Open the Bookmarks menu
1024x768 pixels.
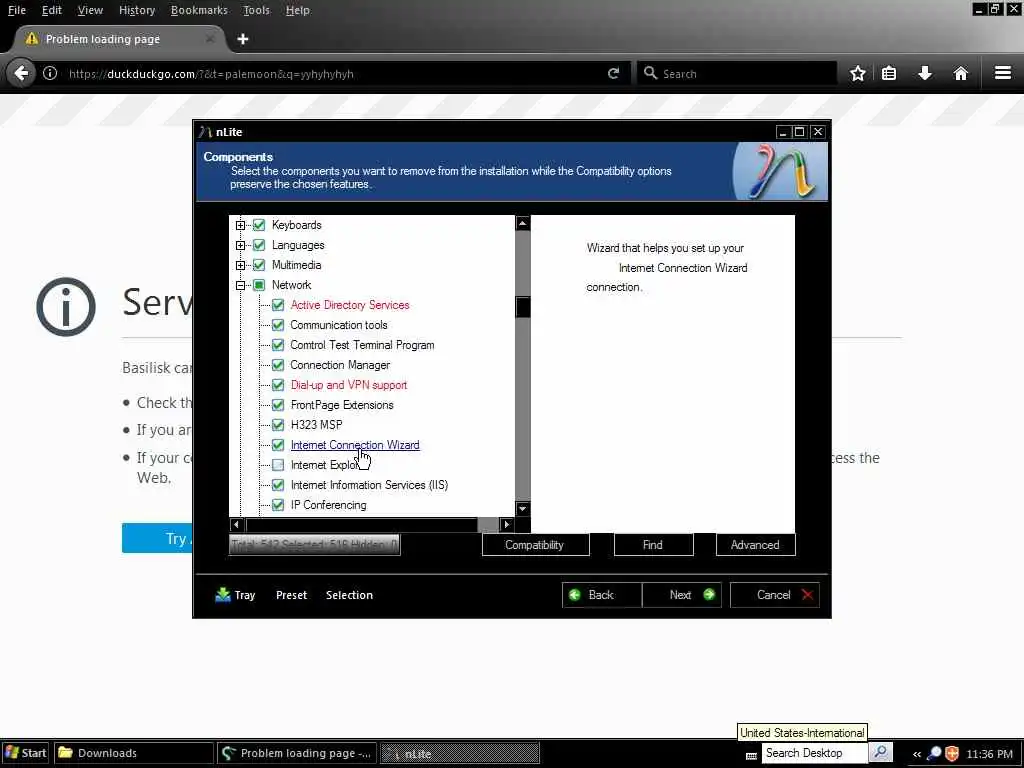point(199,10)
